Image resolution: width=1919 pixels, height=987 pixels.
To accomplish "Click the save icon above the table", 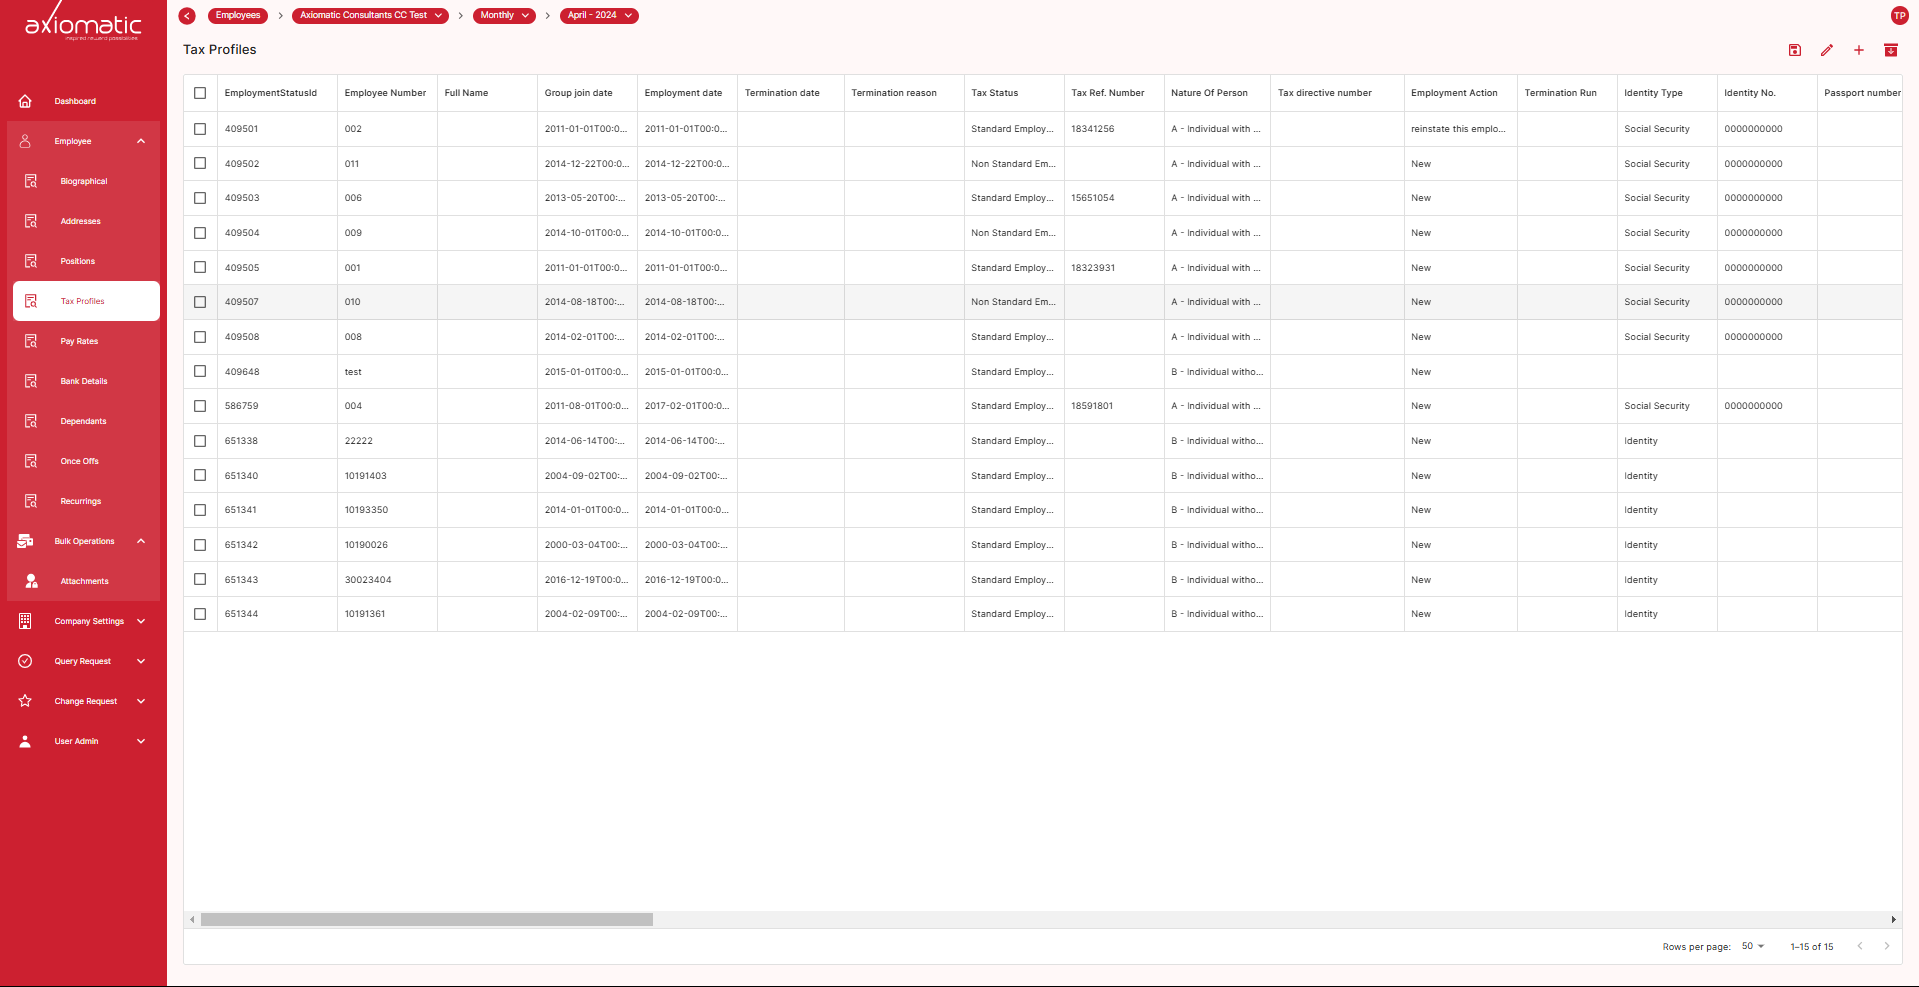I will 1795,50.
